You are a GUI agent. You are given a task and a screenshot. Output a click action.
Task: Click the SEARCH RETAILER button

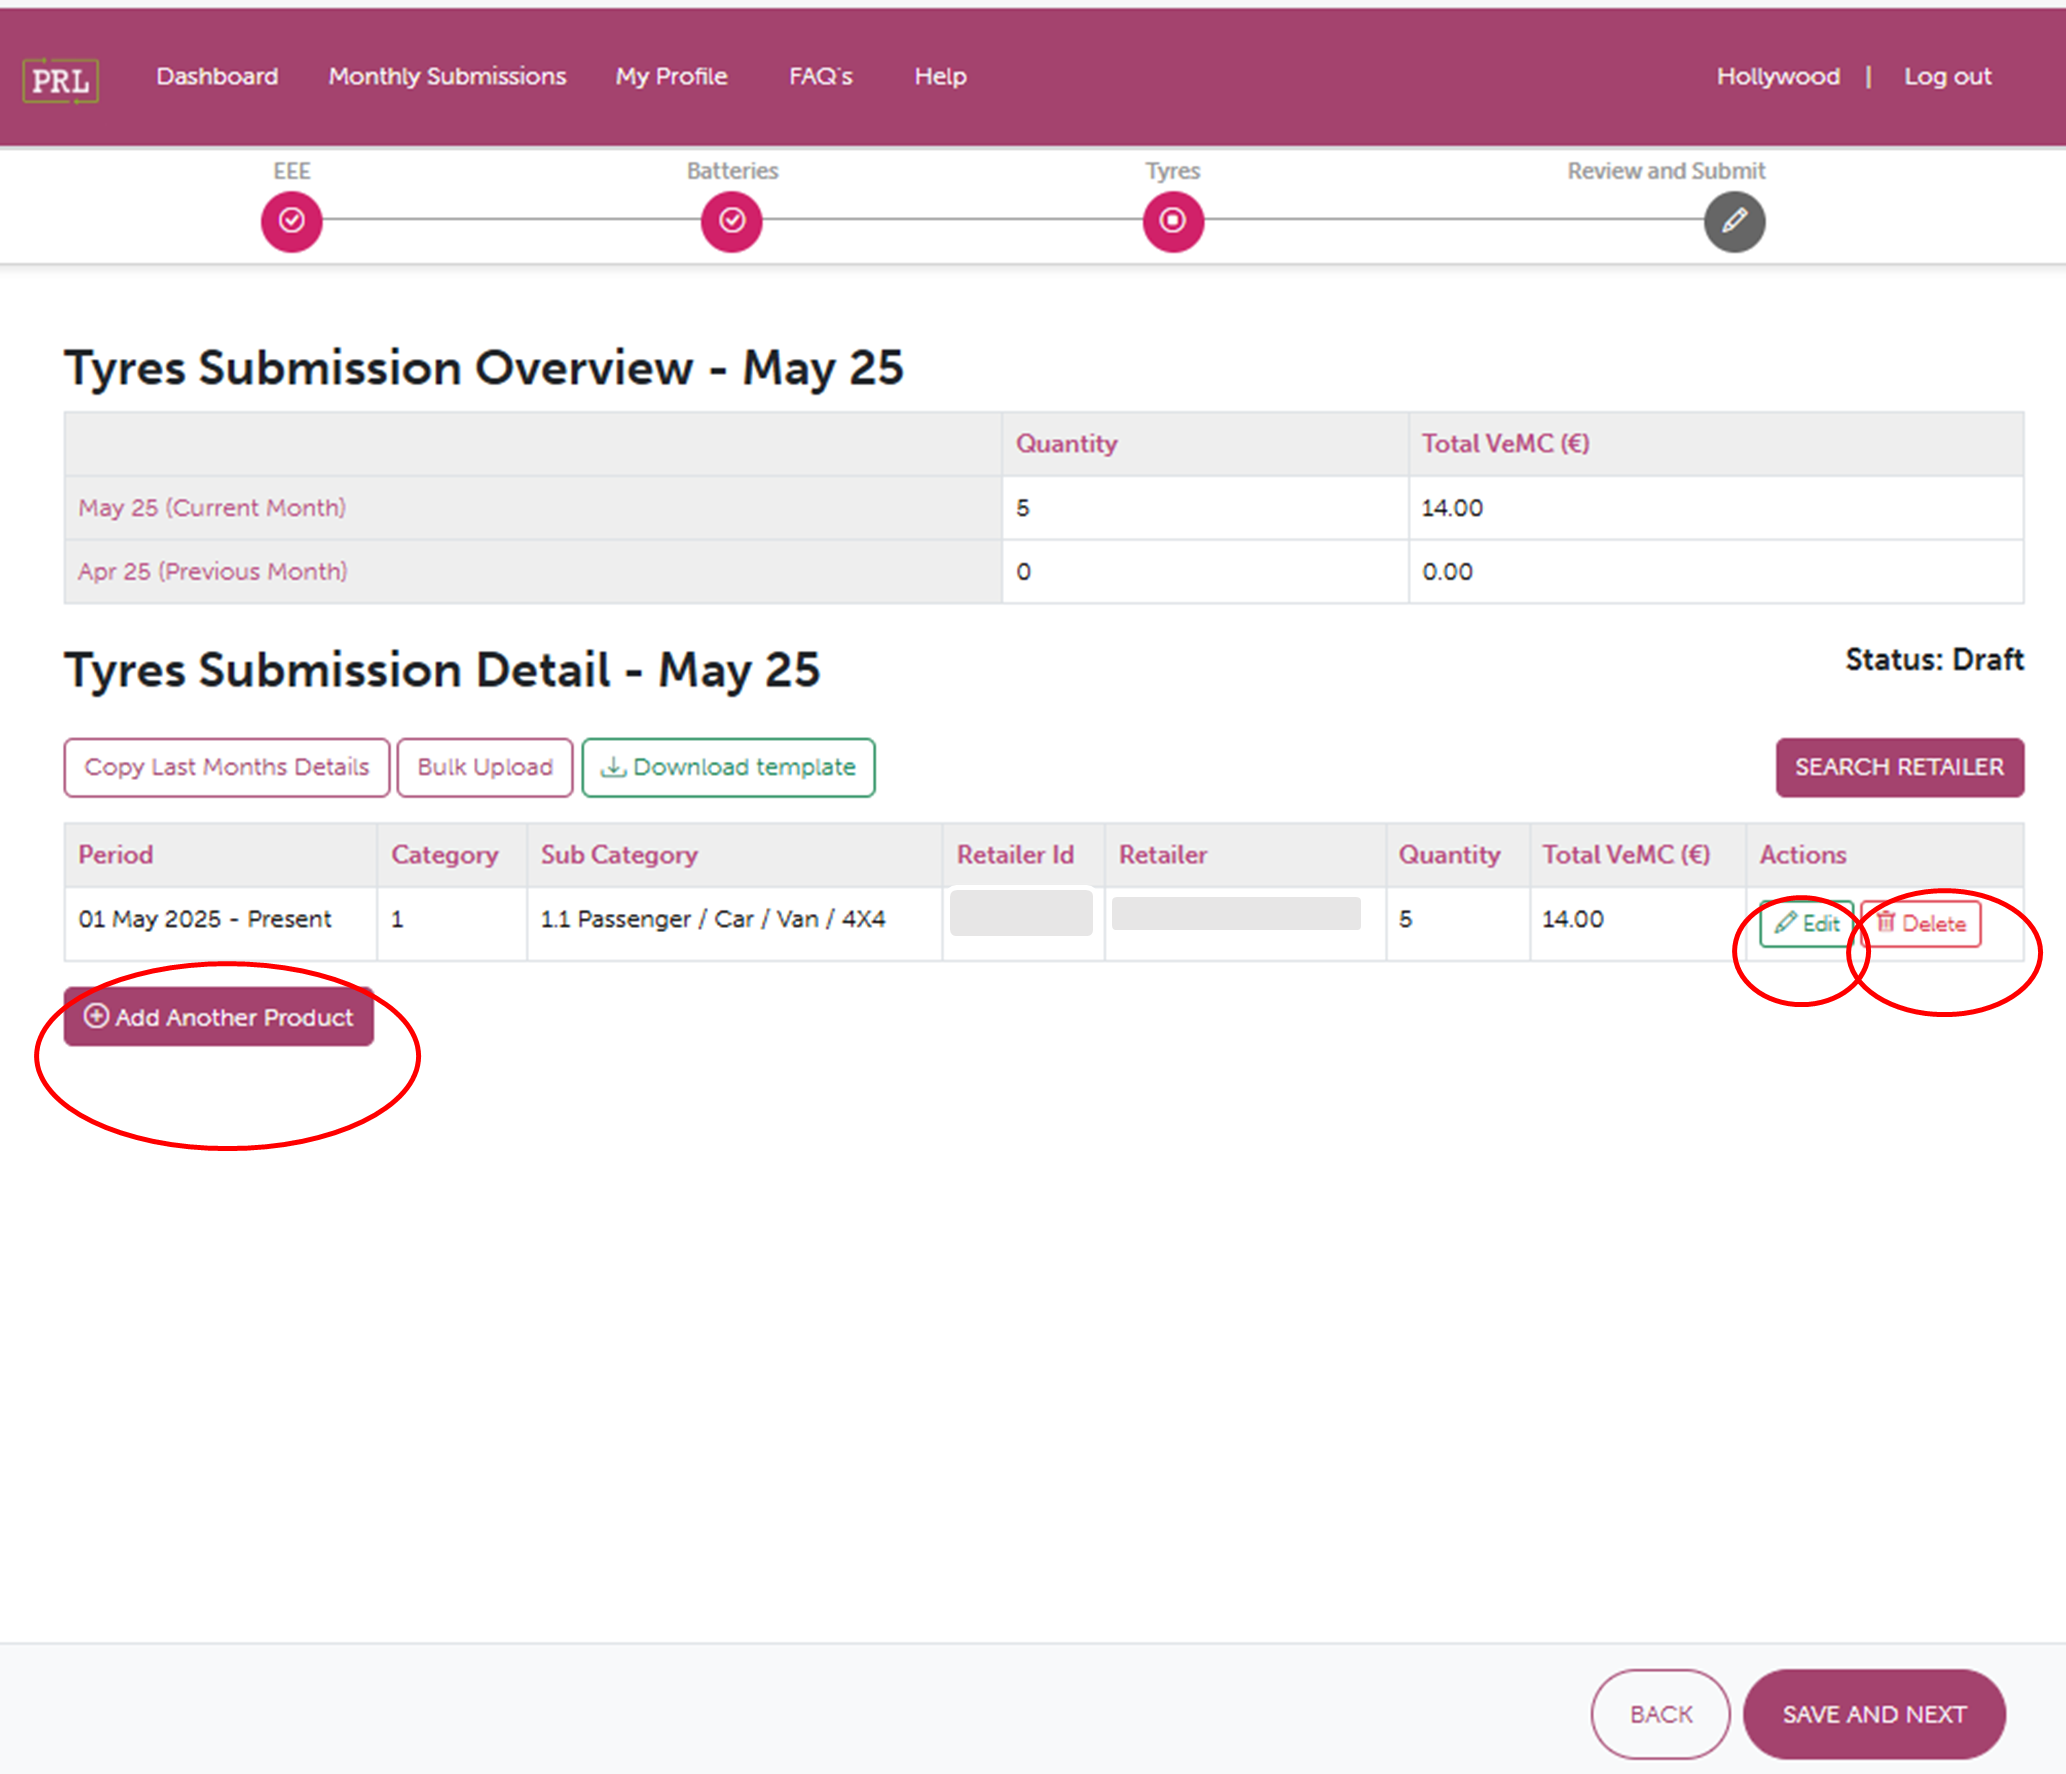pyautogui.click(x=1899, y=767)
